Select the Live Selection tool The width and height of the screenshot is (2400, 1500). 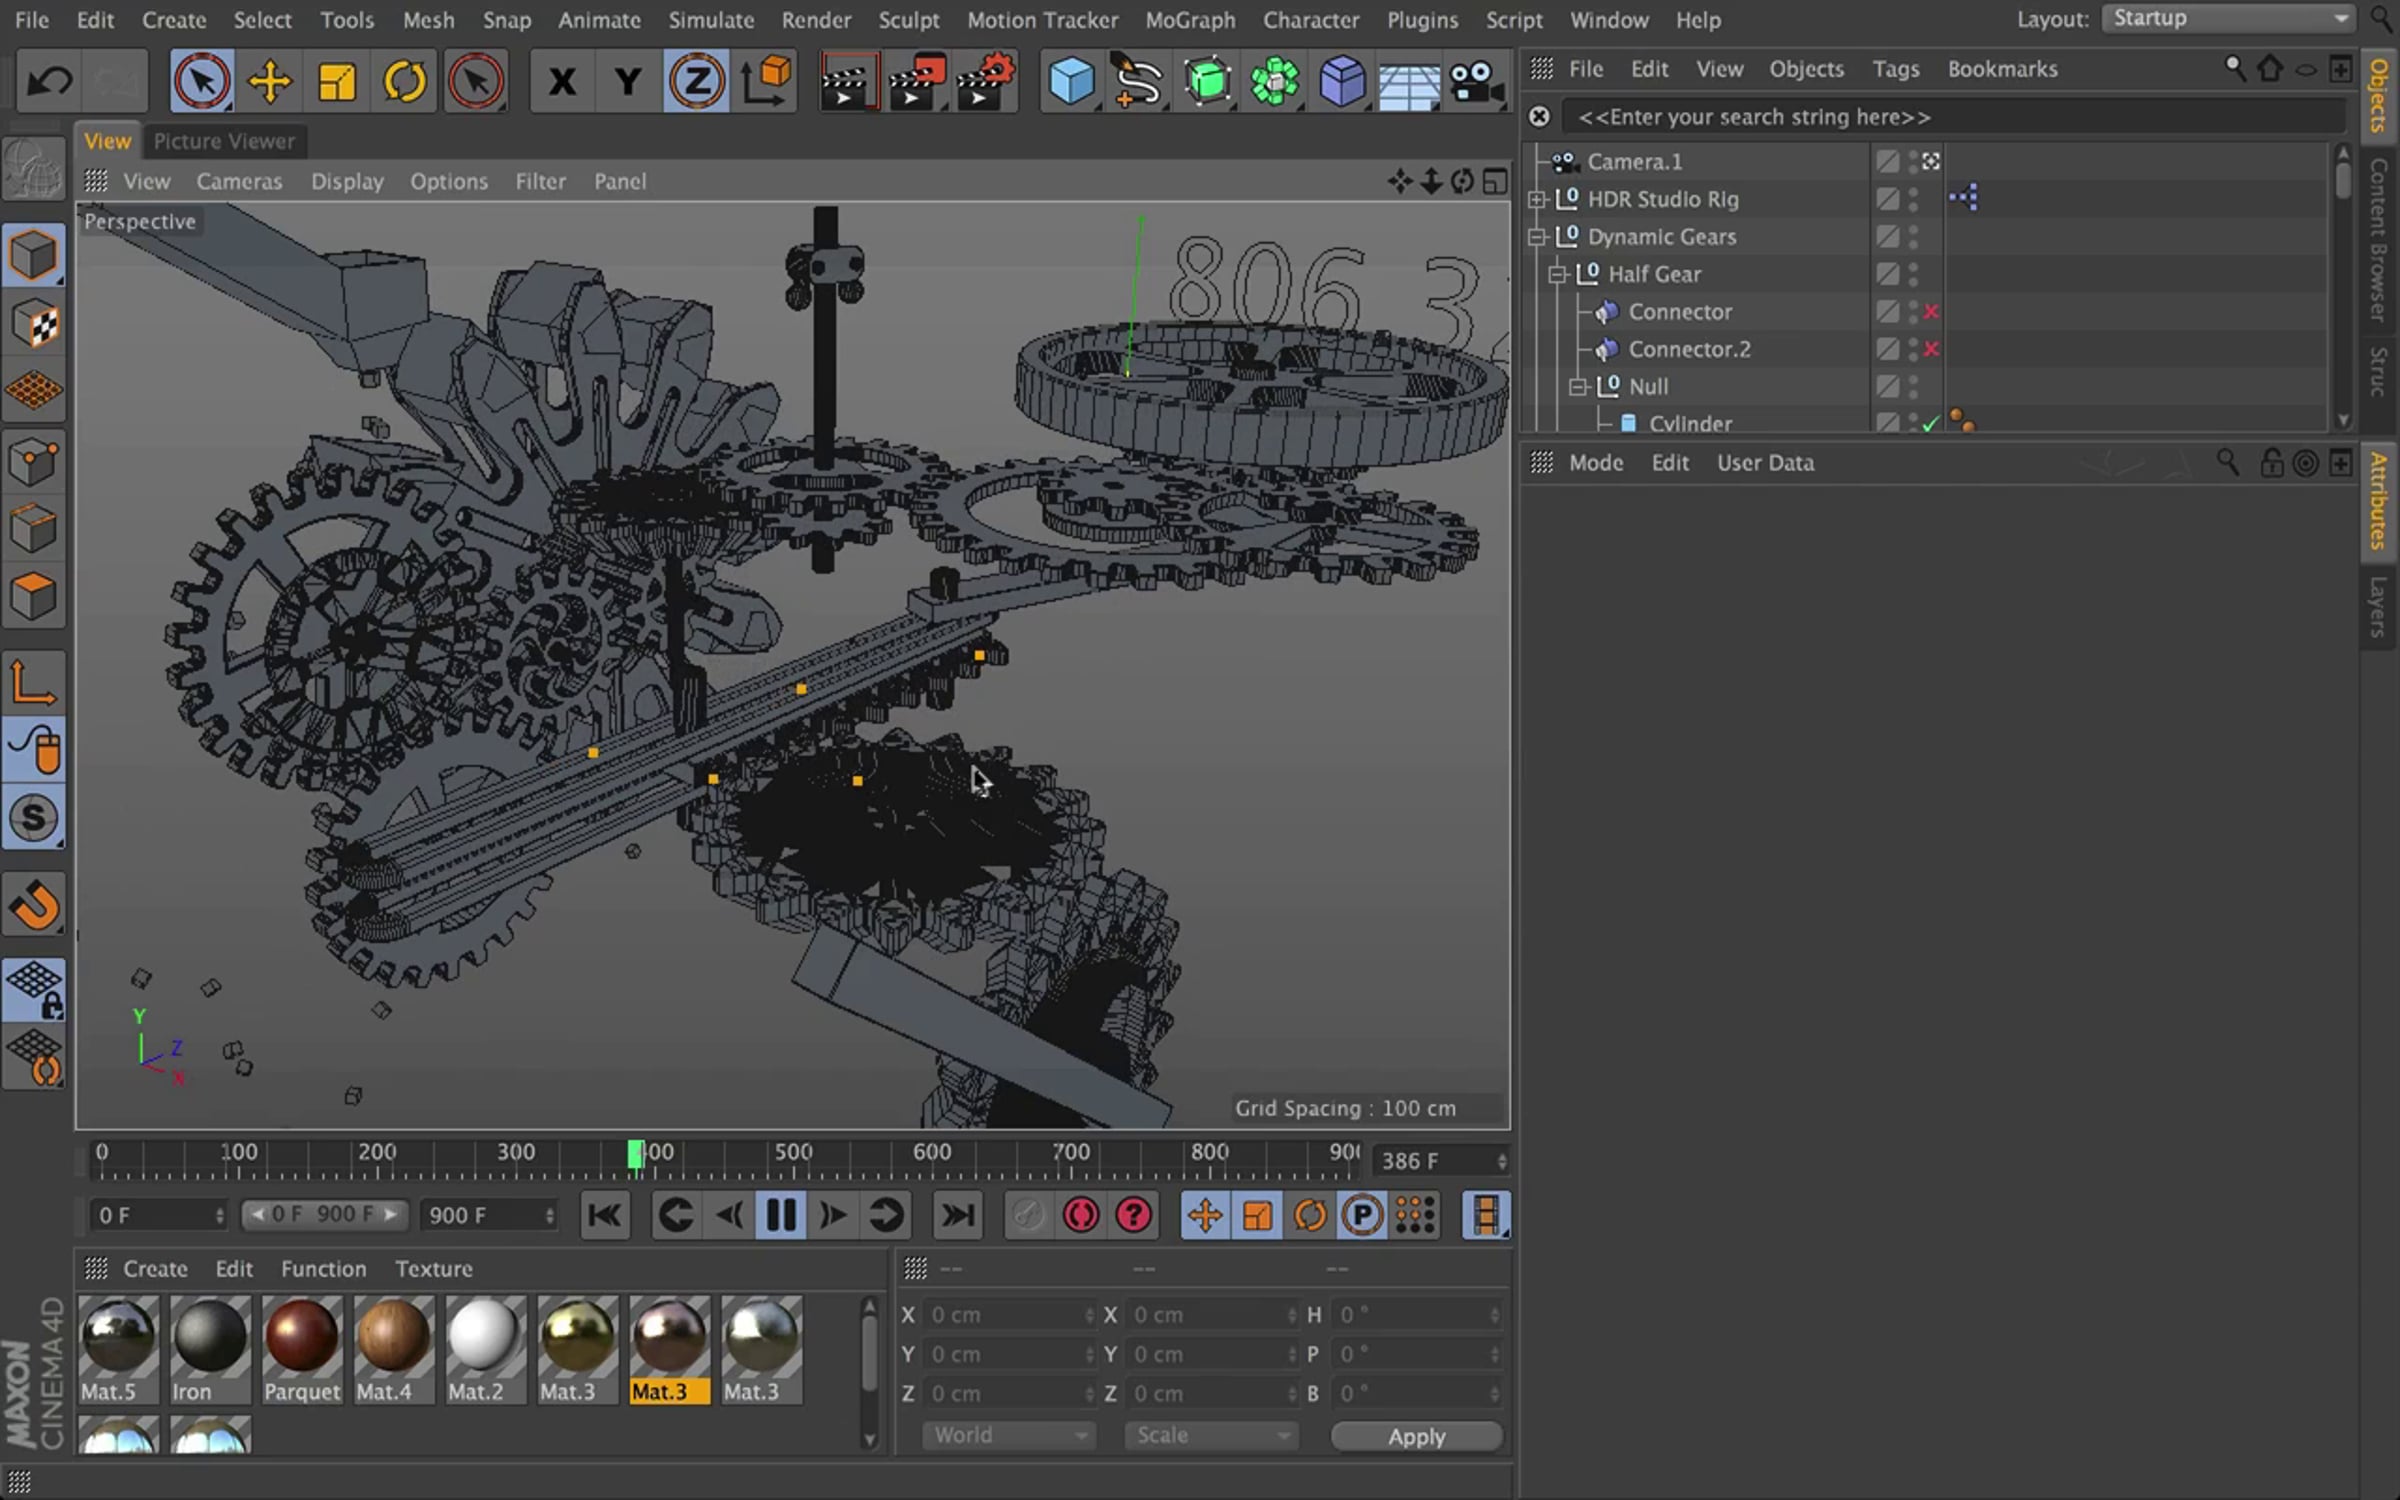click(202, 80)
